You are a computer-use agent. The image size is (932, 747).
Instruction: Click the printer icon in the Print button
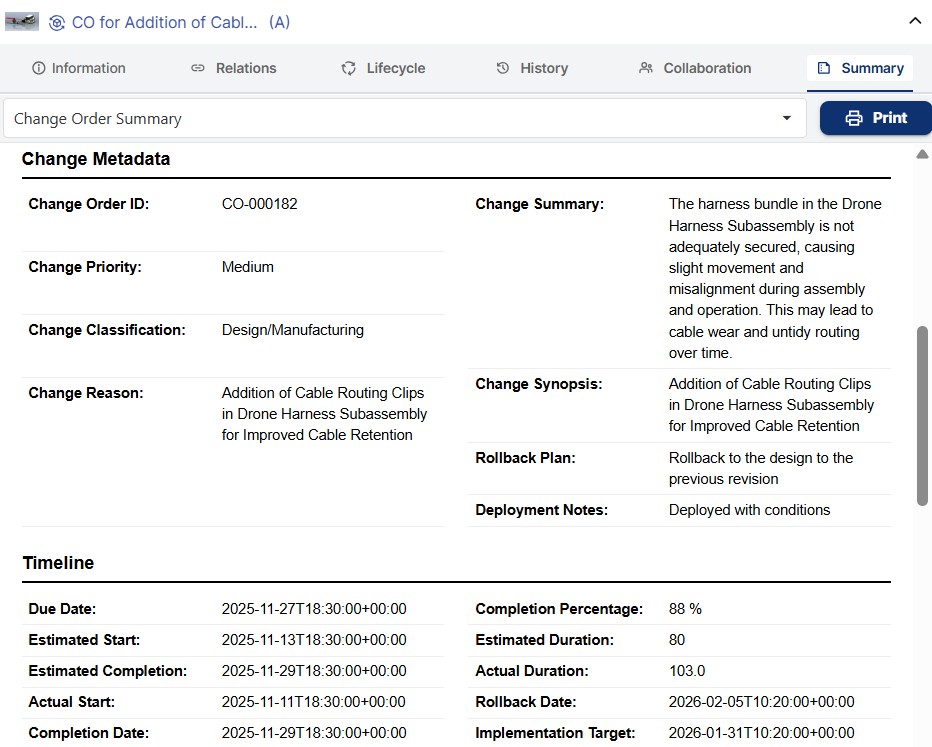854,118
